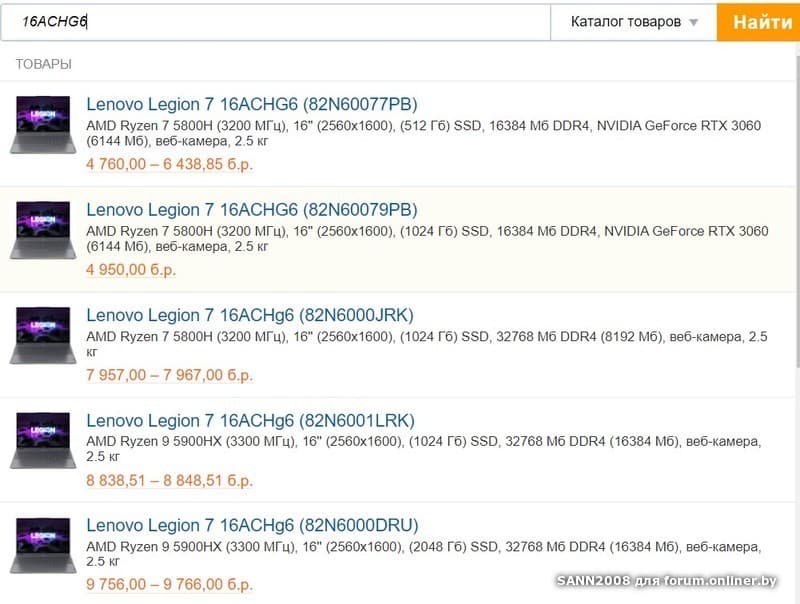Click price 4 760,00 – 6 438,85 б.р.
This screenshot has height=604, width=800.
click(169, 164)
